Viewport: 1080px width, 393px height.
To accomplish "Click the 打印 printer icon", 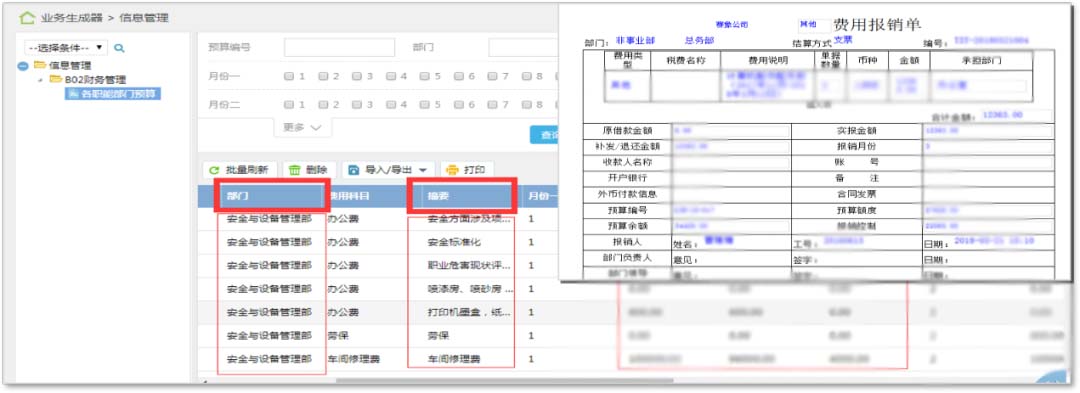I will (453, 170).
